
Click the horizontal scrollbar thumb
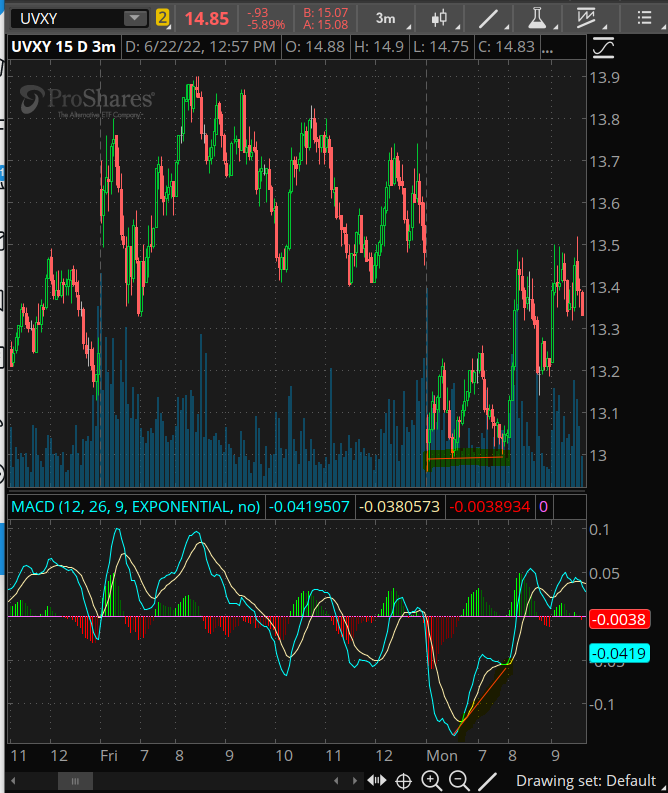(x=75, y=781)
